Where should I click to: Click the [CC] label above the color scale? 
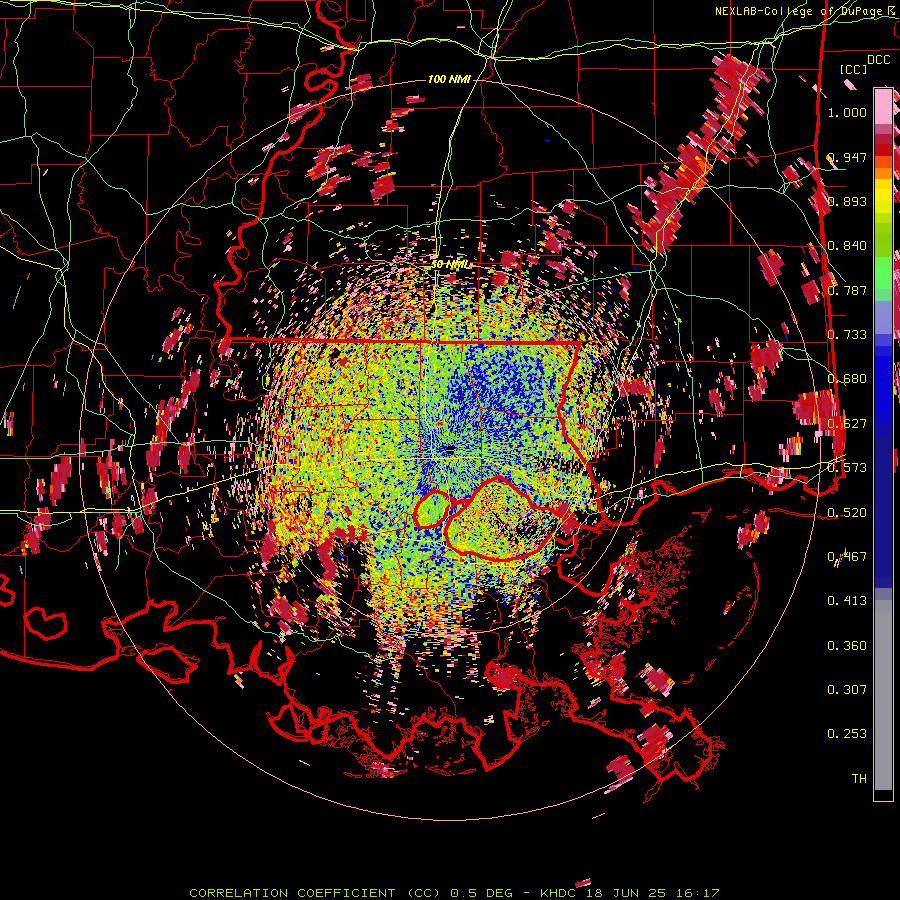tap(854, 69)
